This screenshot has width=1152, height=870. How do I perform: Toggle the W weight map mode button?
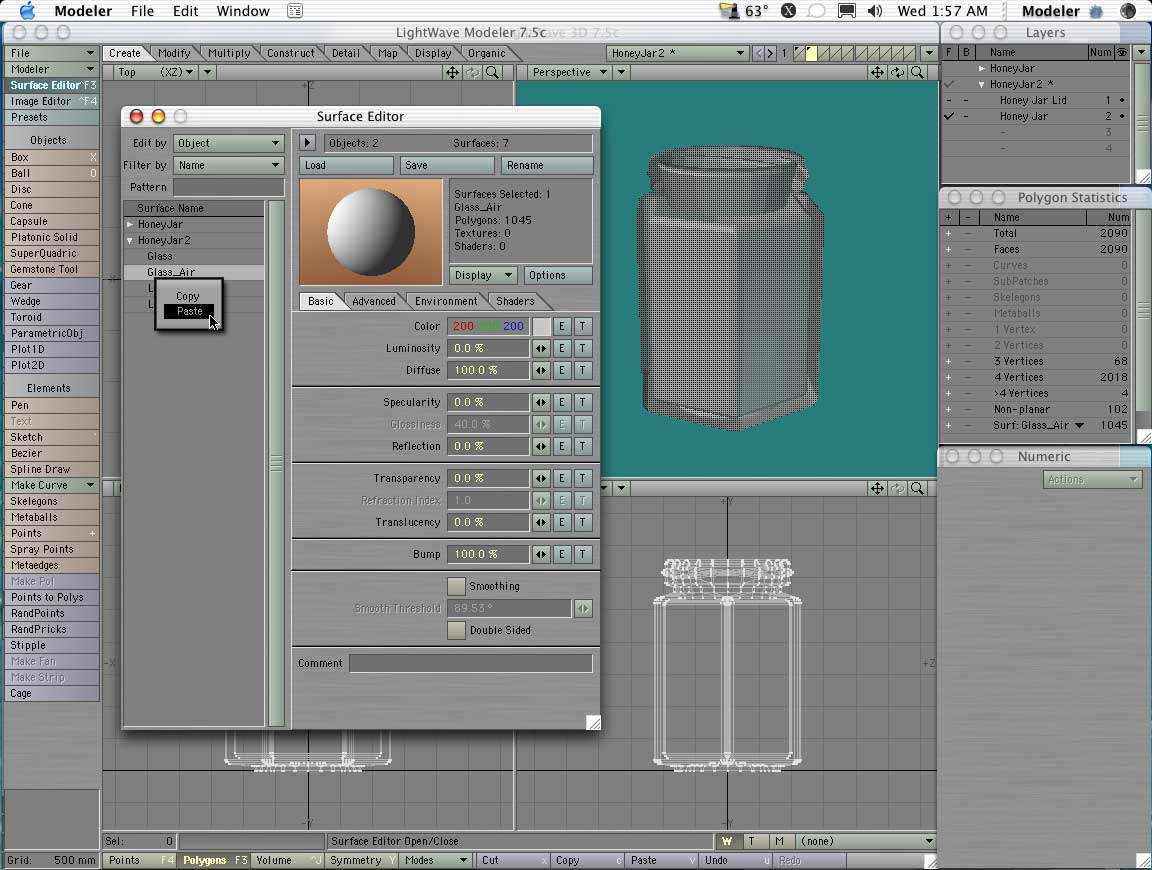pos(727,841)
